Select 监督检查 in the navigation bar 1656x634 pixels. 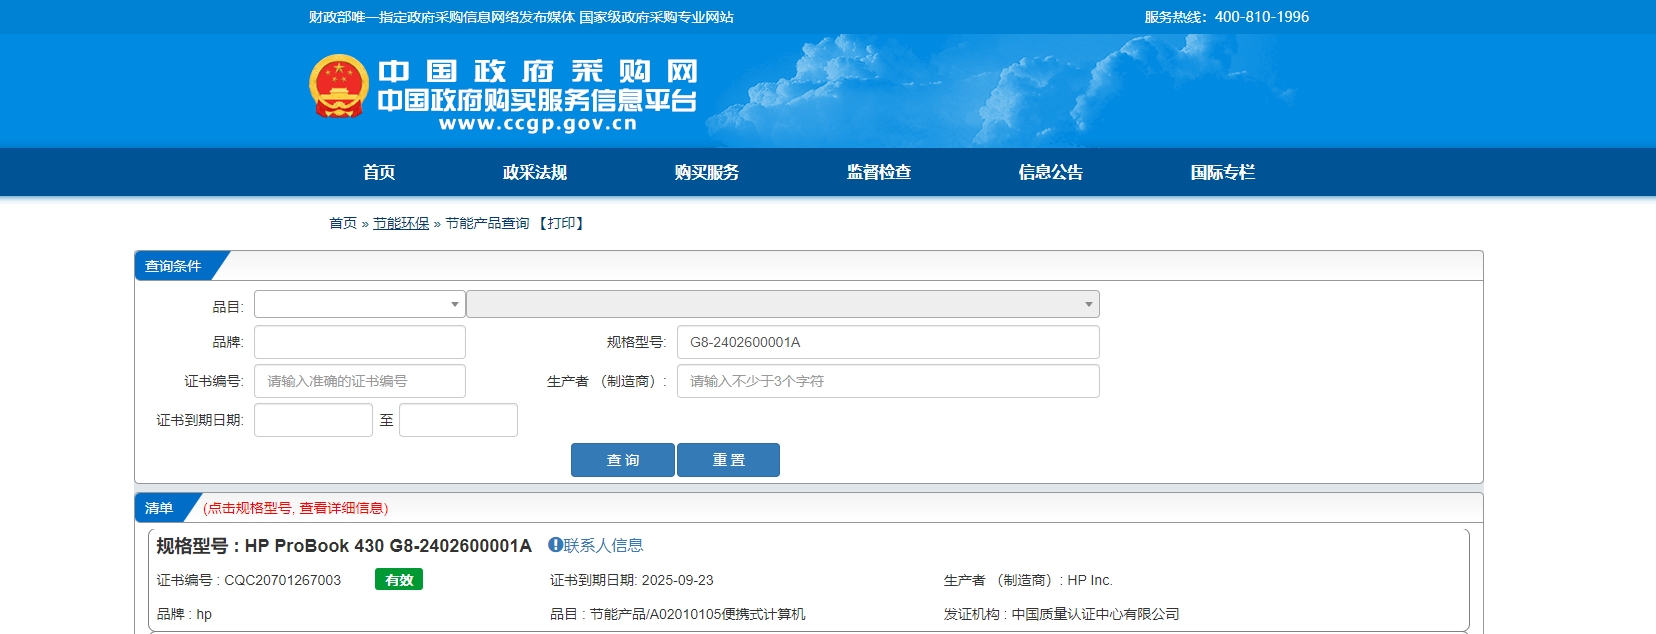point(879,172)
